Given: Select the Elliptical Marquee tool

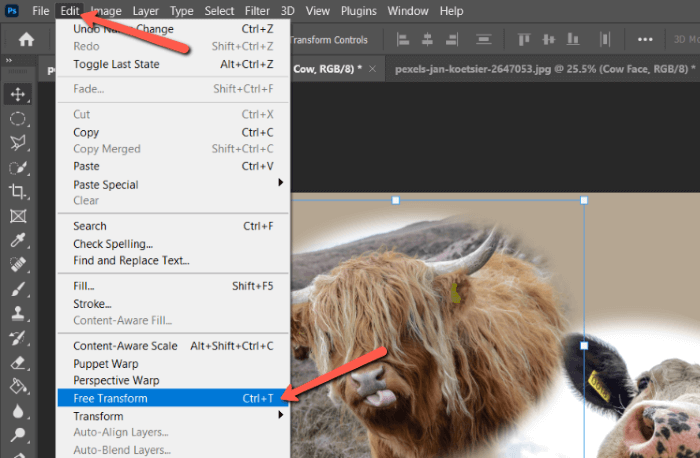Looking at the screenshot, I should [17, 118].
